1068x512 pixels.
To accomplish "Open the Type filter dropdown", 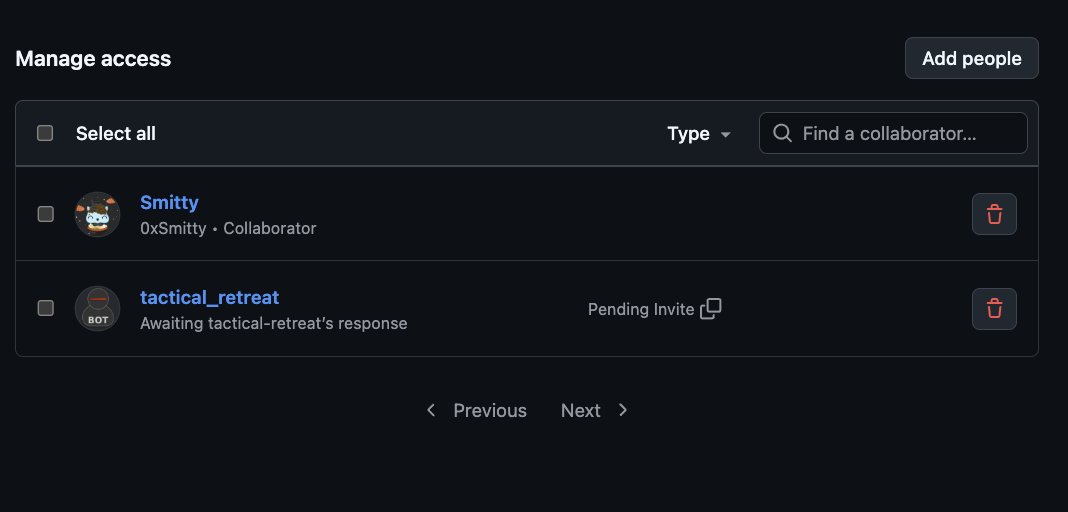I will (699, 133).
